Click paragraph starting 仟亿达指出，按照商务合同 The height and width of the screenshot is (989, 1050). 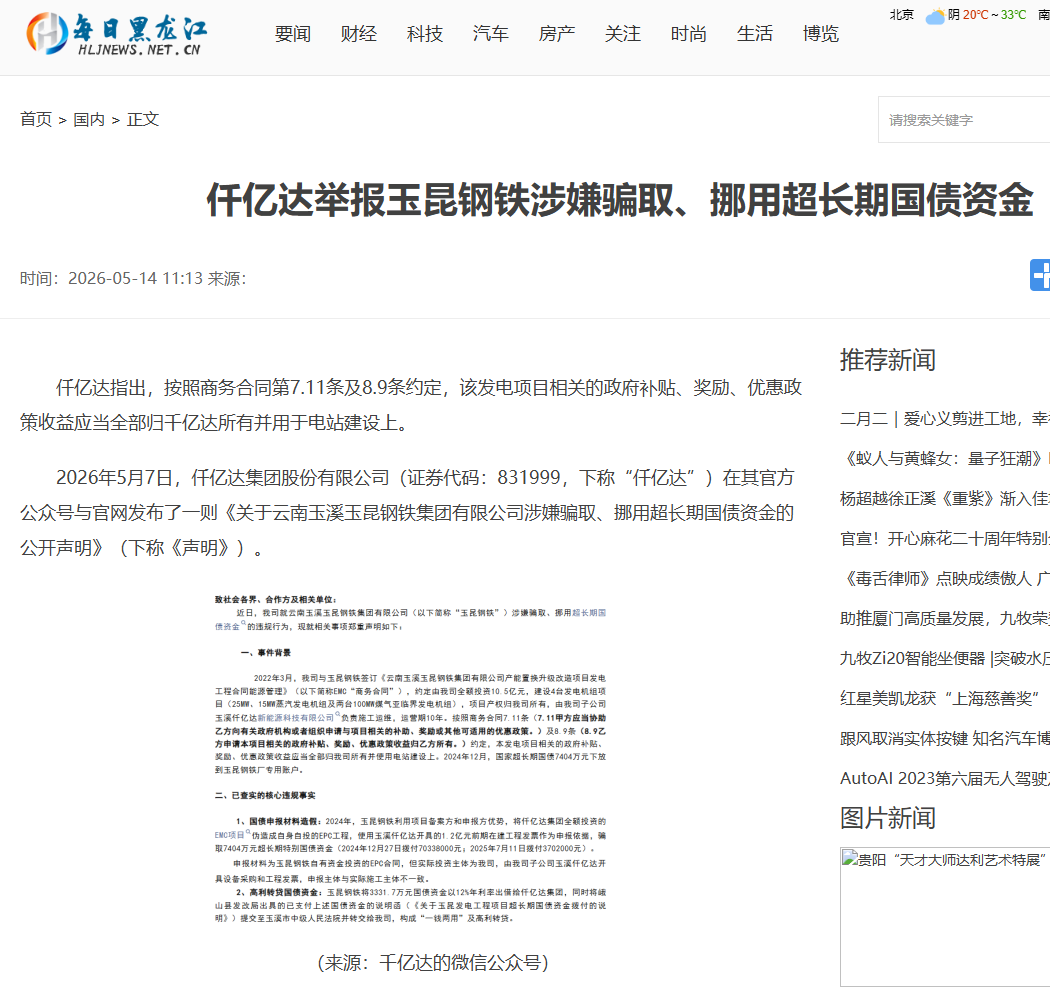pos(411,405)
